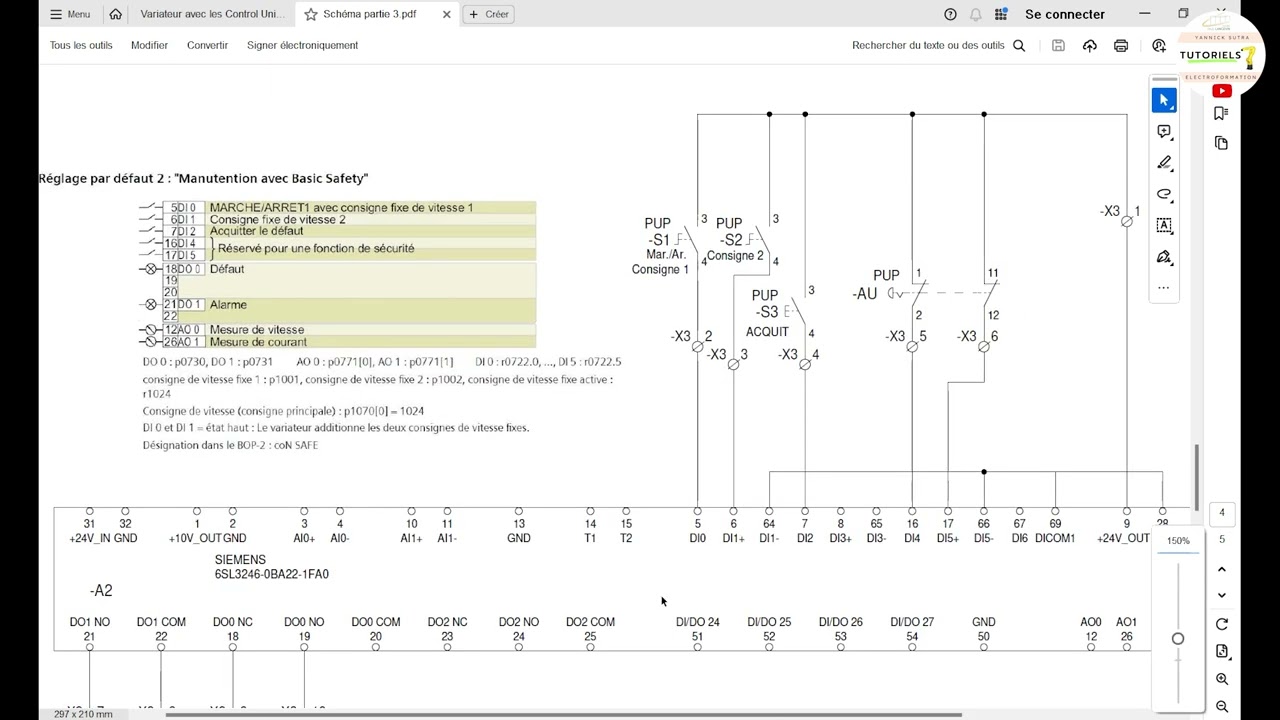Image resolution: width=1280 pixels, height=720 pixels.
Task: Click the 'Réglage par défaut 2' heading text
Action: [x=203, y=178]
